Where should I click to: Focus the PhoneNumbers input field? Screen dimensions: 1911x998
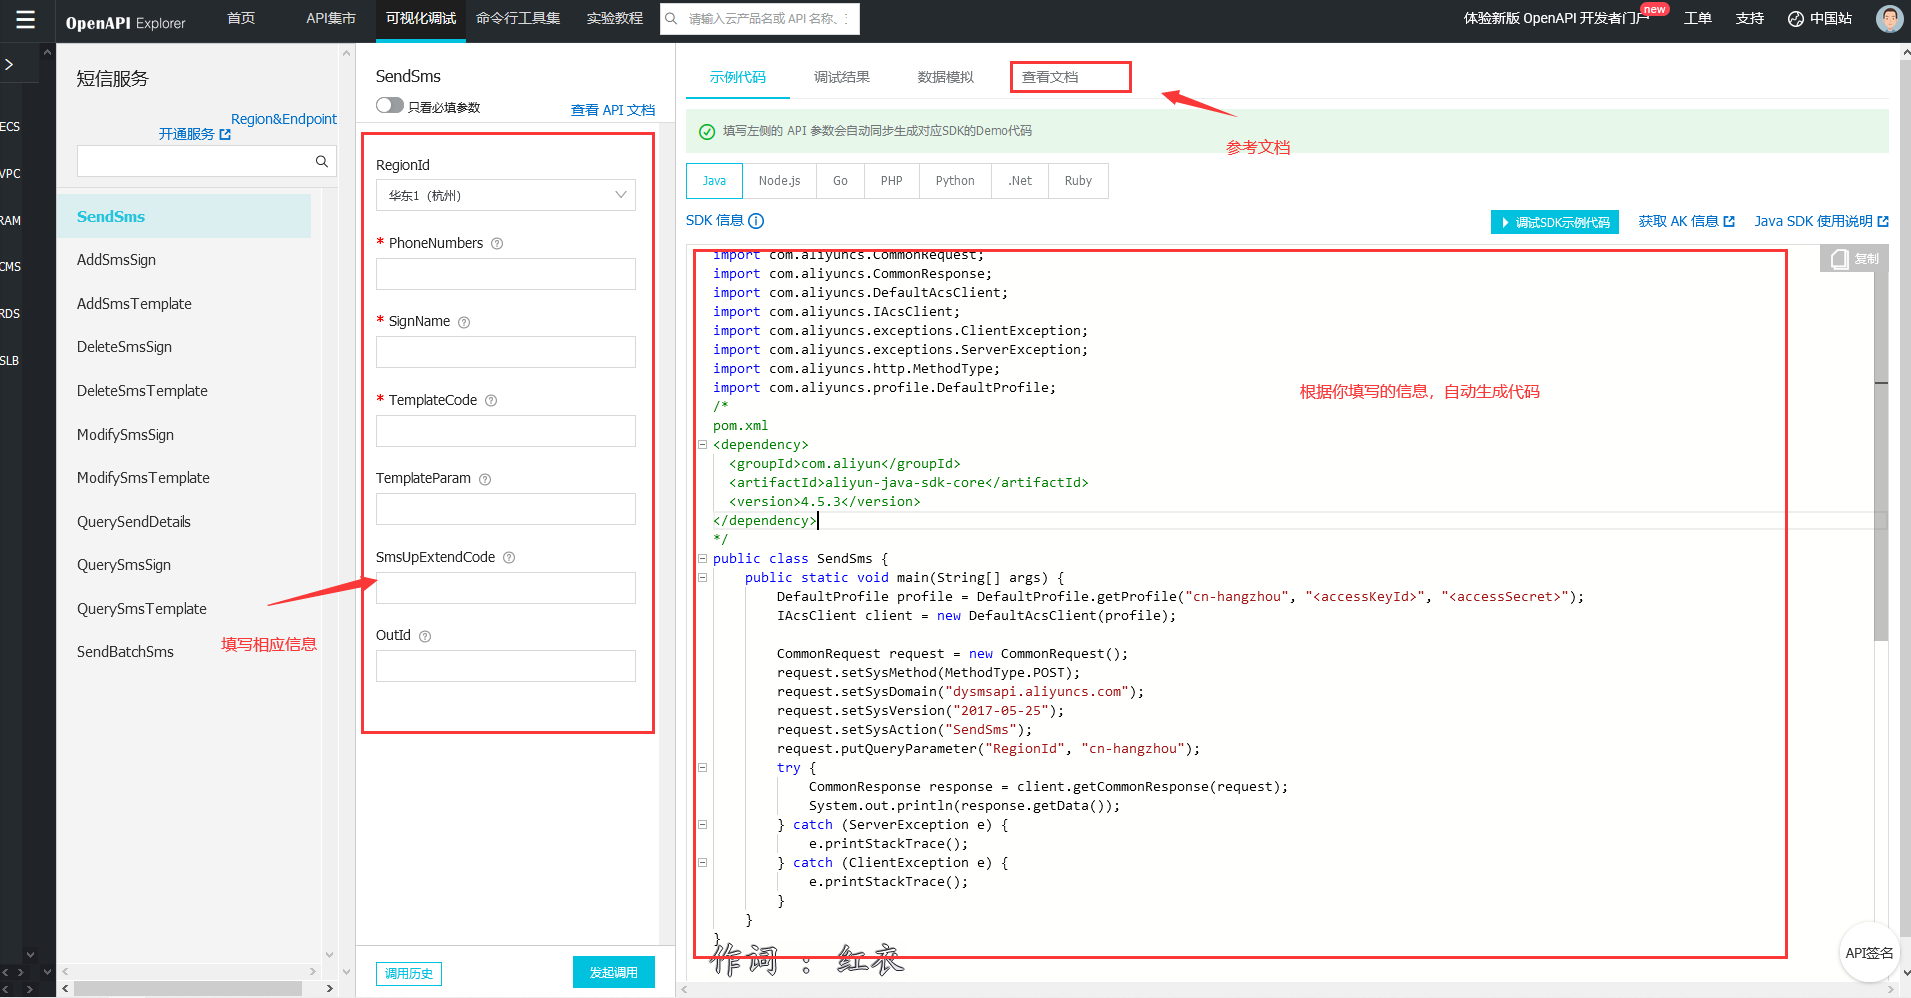click(506, 274)
